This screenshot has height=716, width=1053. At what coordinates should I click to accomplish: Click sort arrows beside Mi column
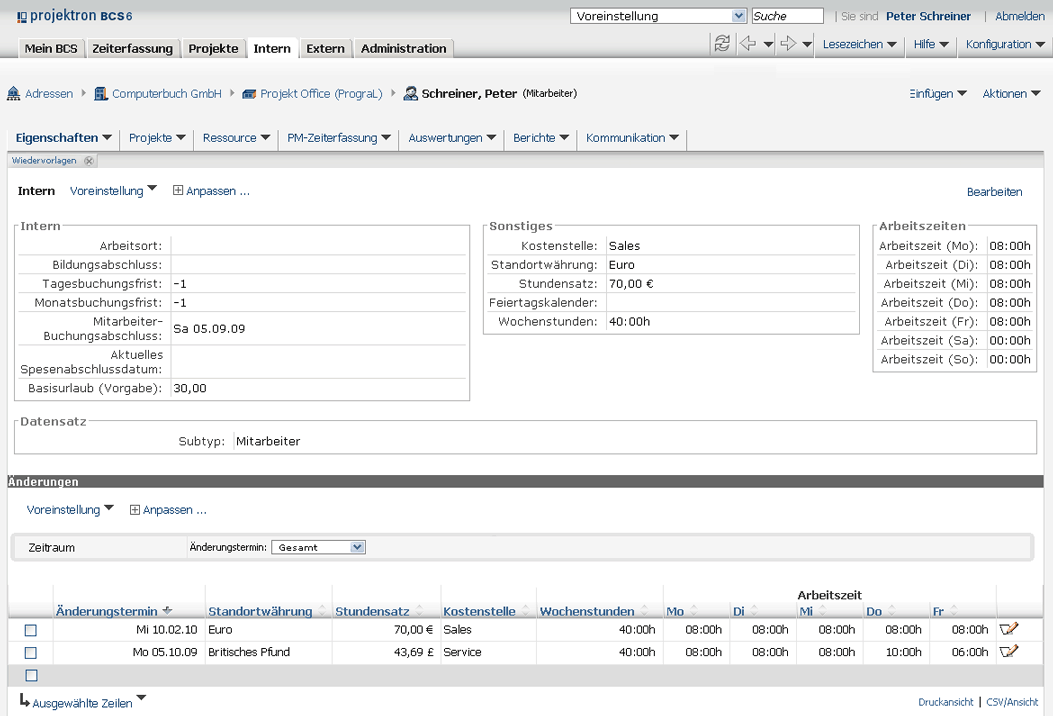click(823, 611)
